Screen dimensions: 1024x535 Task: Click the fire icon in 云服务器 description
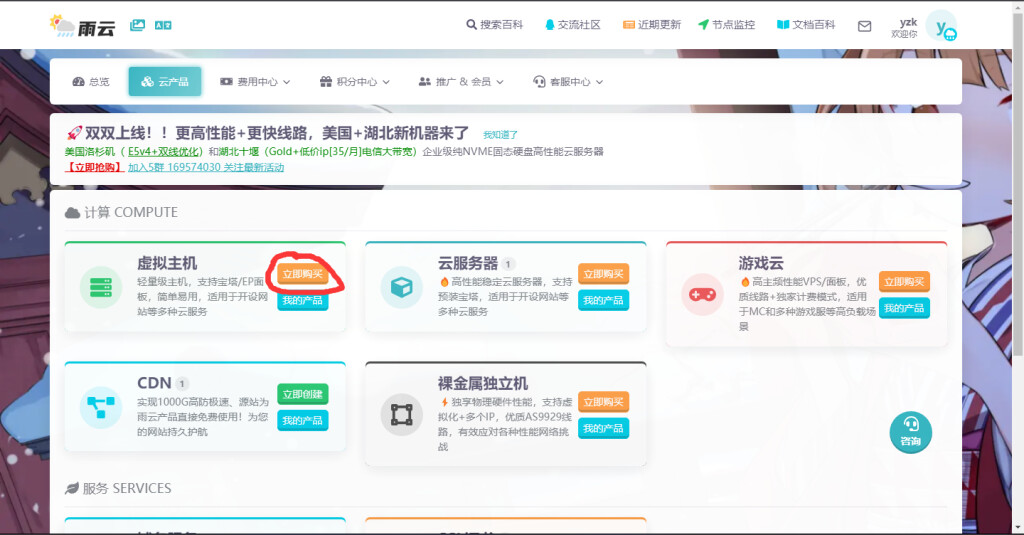click(x=444, y=282)
